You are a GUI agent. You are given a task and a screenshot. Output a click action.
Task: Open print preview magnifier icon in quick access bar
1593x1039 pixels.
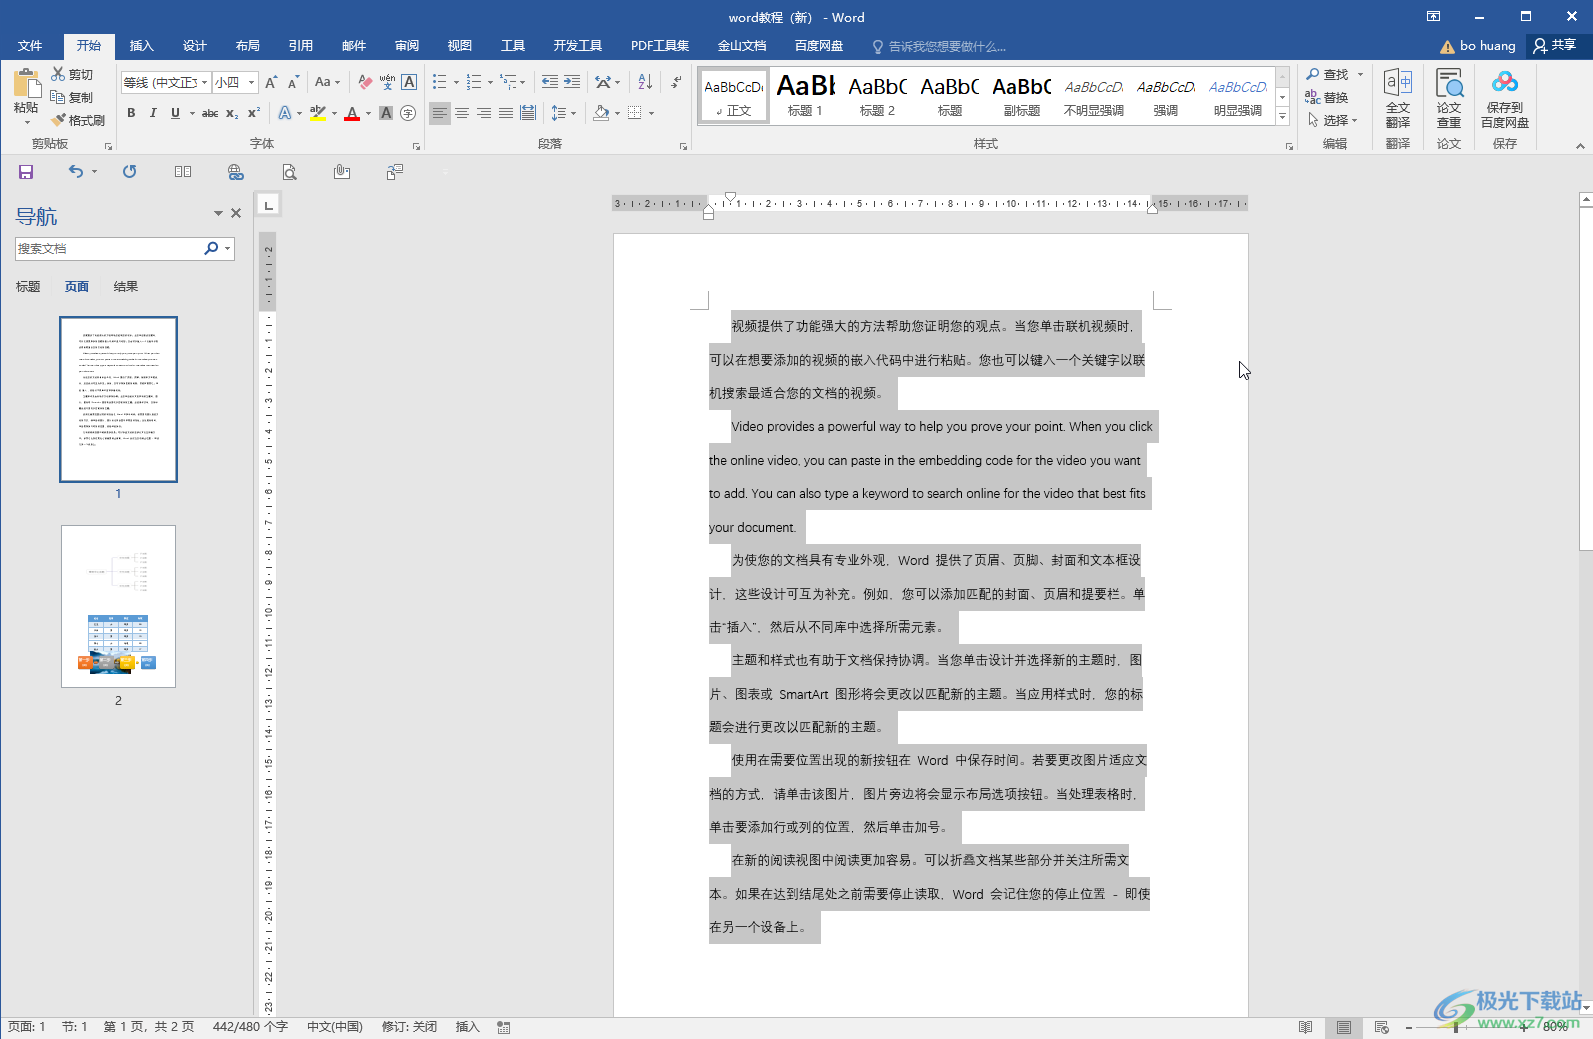290,172
